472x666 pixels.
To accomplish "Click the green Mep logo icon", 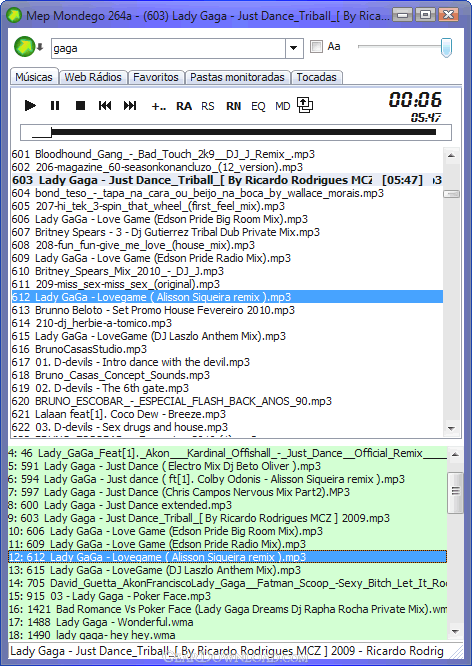I will click(24, 47).
